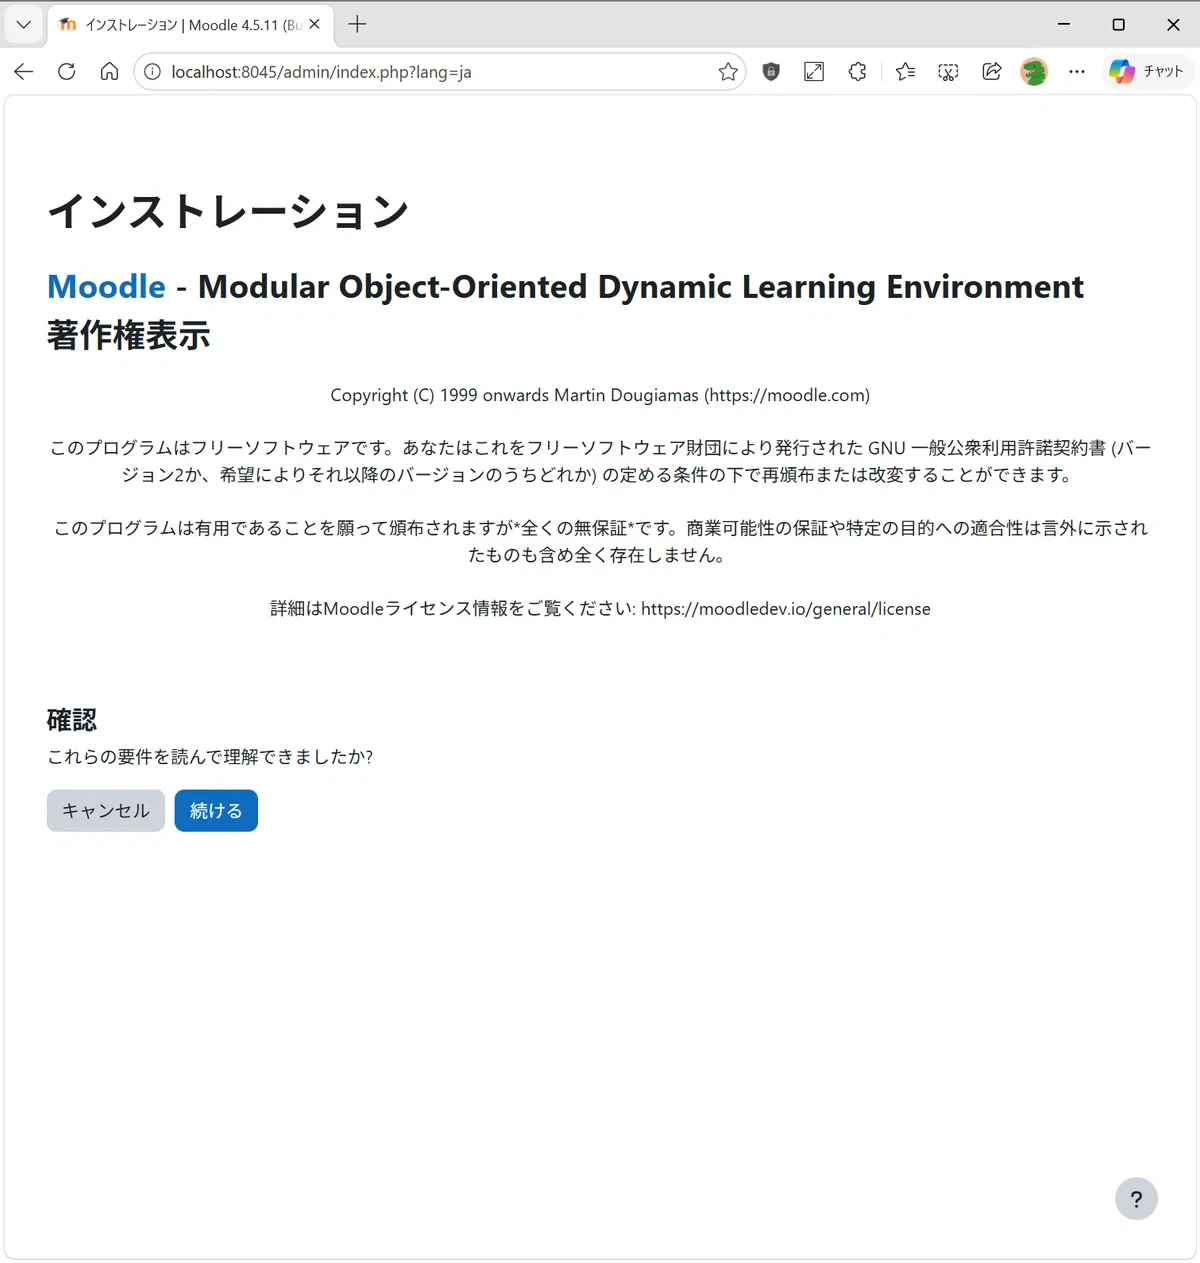Click the 続ける button
The image size is (1200, 1263).
216,811
